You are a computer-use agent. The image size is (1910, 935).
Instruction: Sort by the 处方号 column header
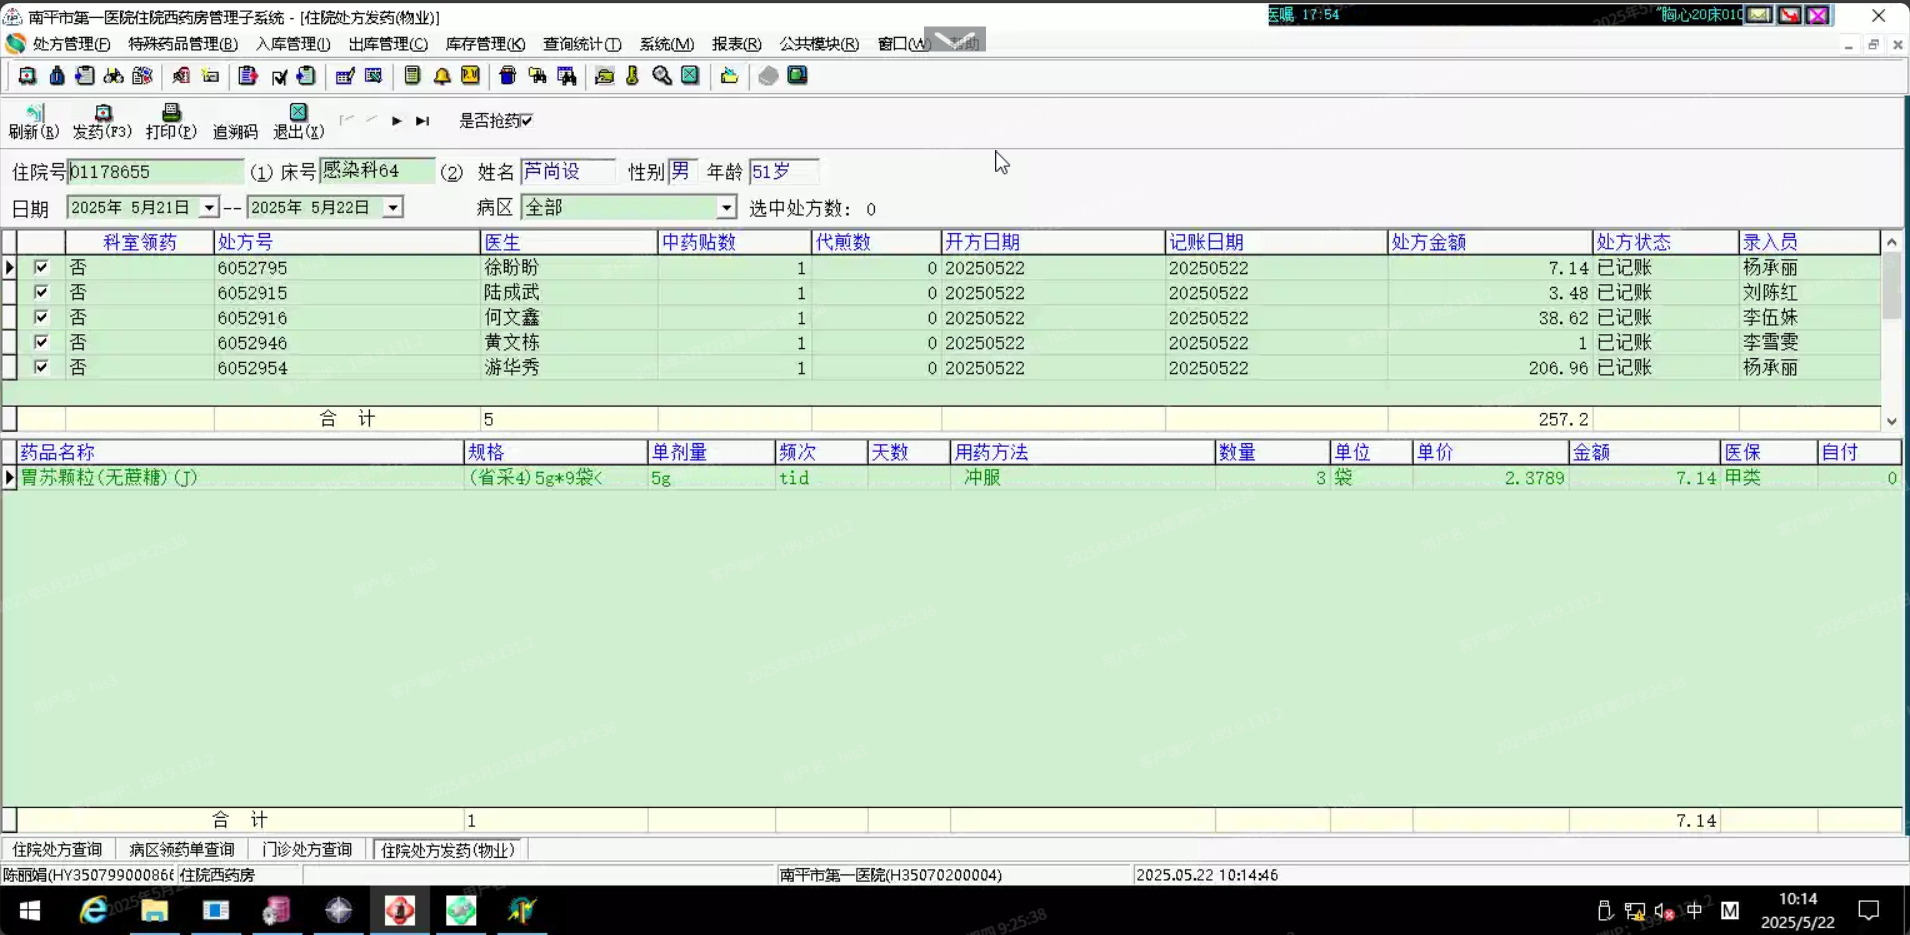(x=347, y=242)
